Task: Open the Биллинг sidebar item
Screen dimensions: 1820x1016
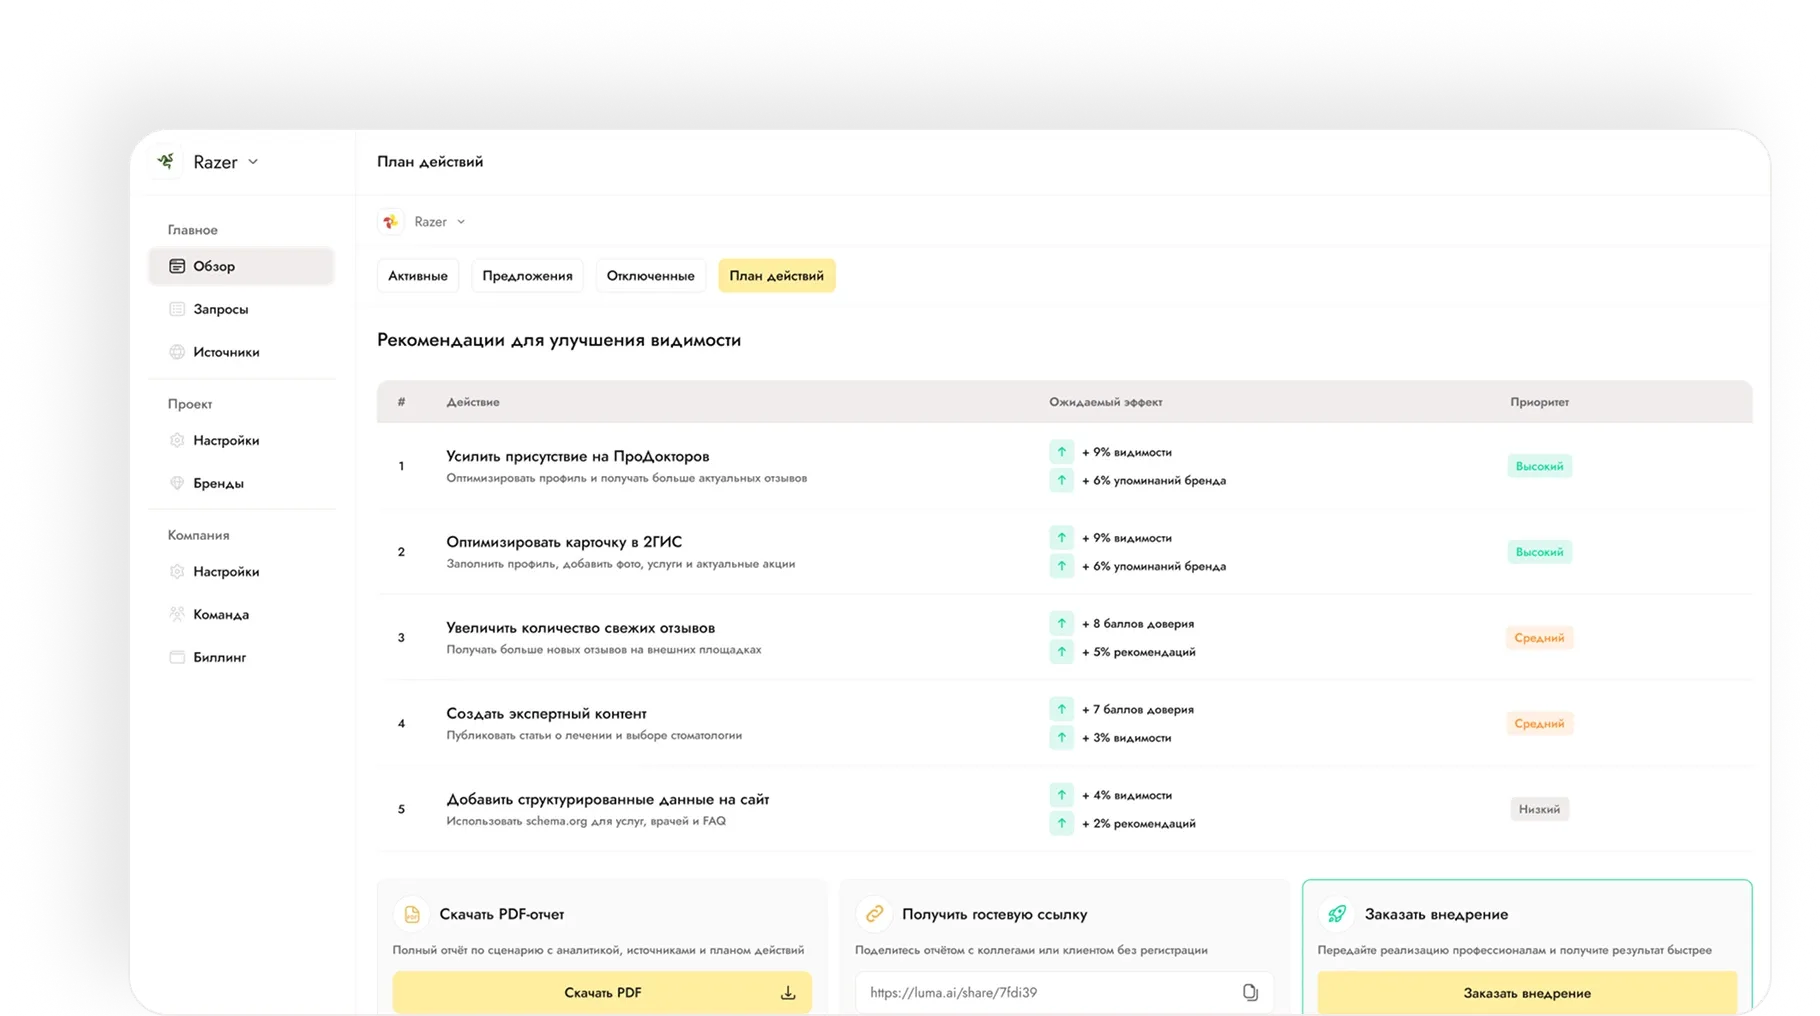Action: (x=241, y=657)
